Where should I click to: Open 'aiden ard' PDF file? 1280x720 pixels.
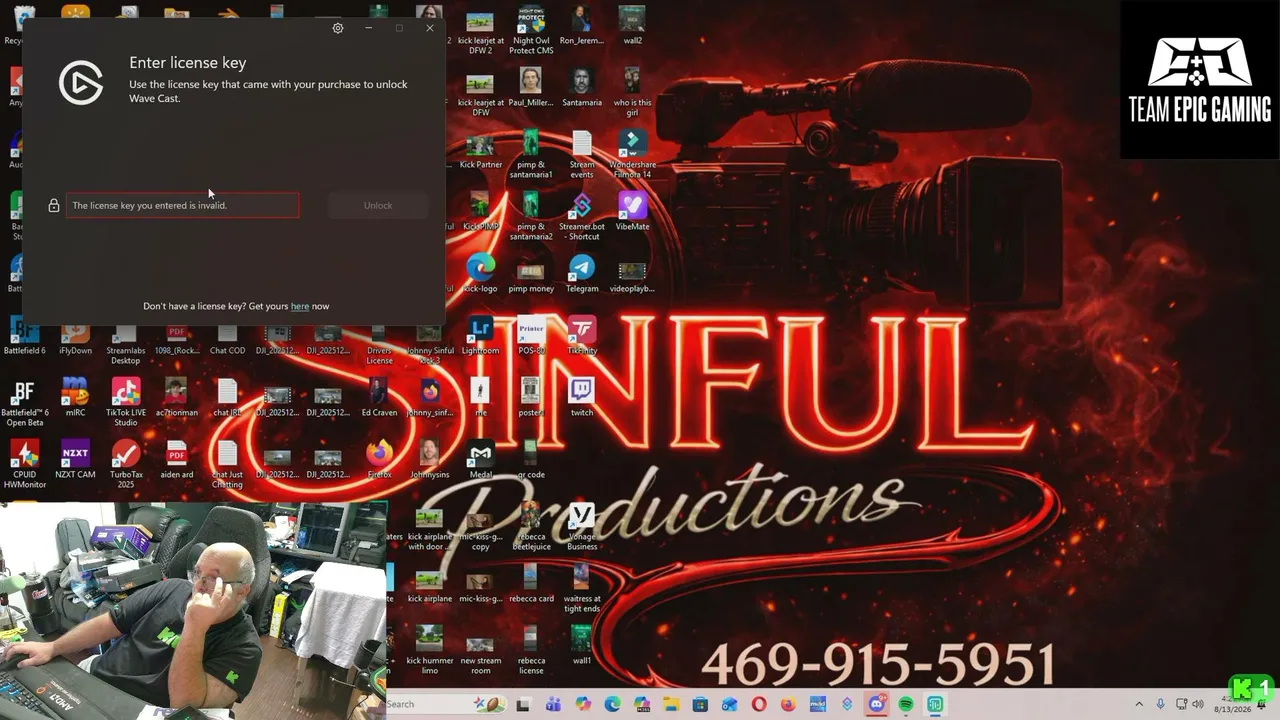pos(177,460)
